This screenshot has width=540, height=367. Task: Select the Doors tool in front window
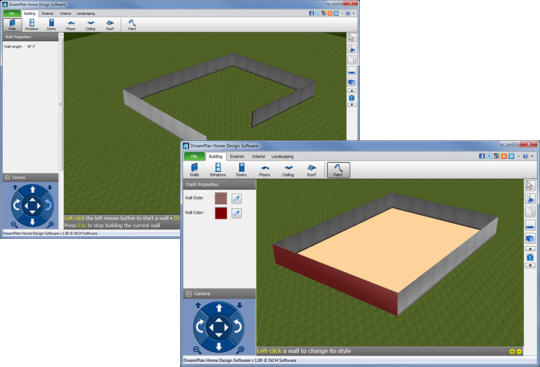coord(241,170)
